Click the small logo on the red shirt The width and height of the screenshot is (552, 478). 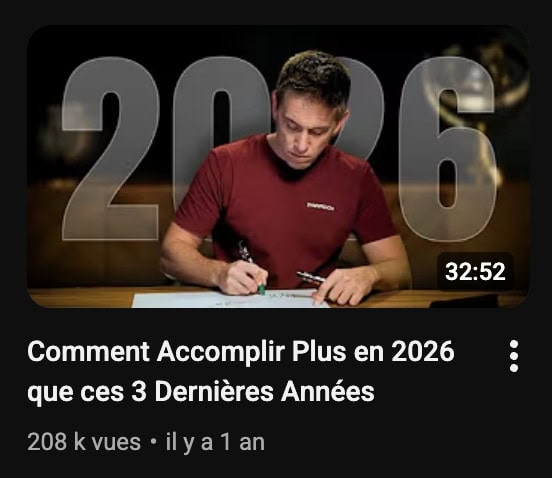click(x=320, y=207)
